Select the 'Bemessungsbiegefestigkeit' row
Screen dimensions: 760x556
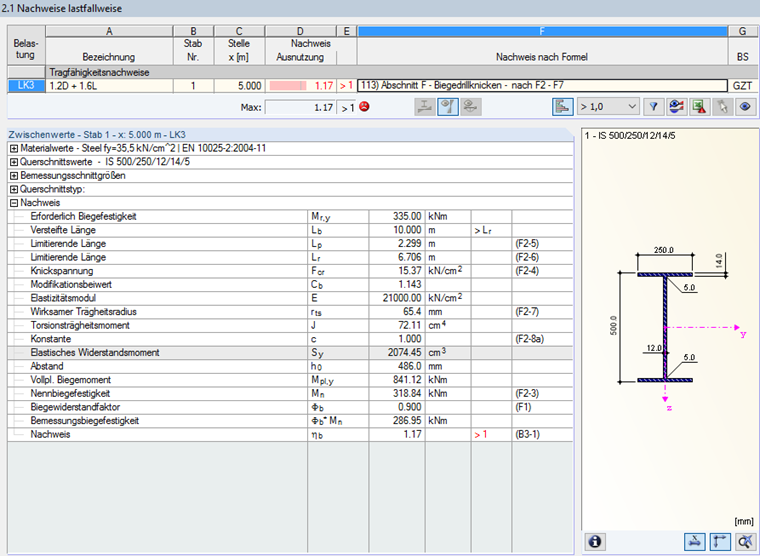(x=290, y=420)
